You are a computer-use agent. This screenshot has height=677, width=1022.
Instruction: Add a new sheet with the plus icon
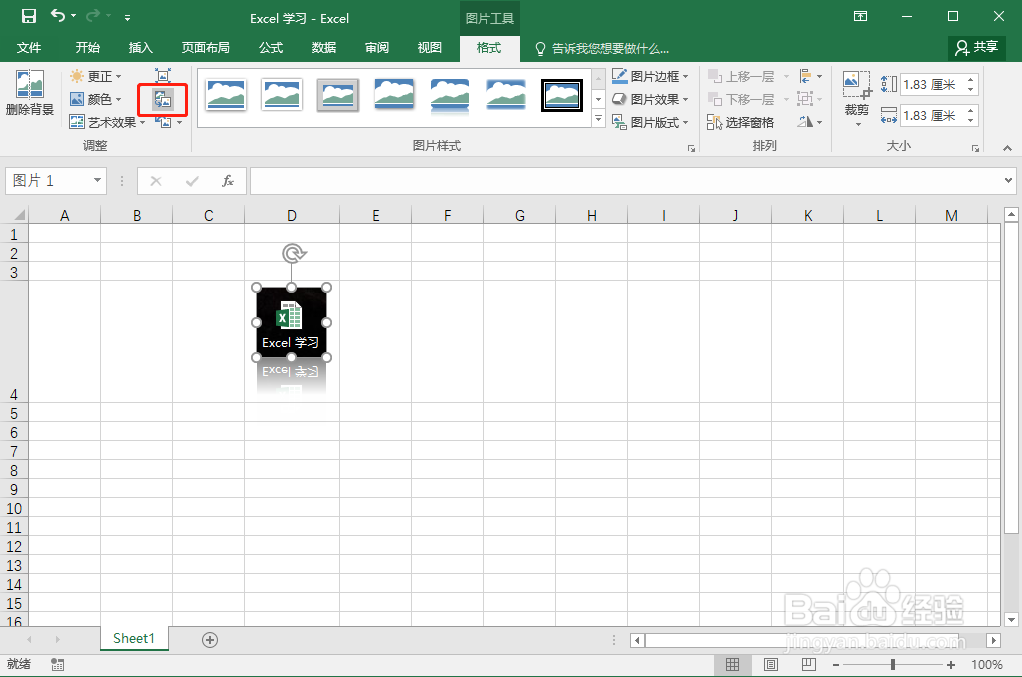tap(210, 640)
